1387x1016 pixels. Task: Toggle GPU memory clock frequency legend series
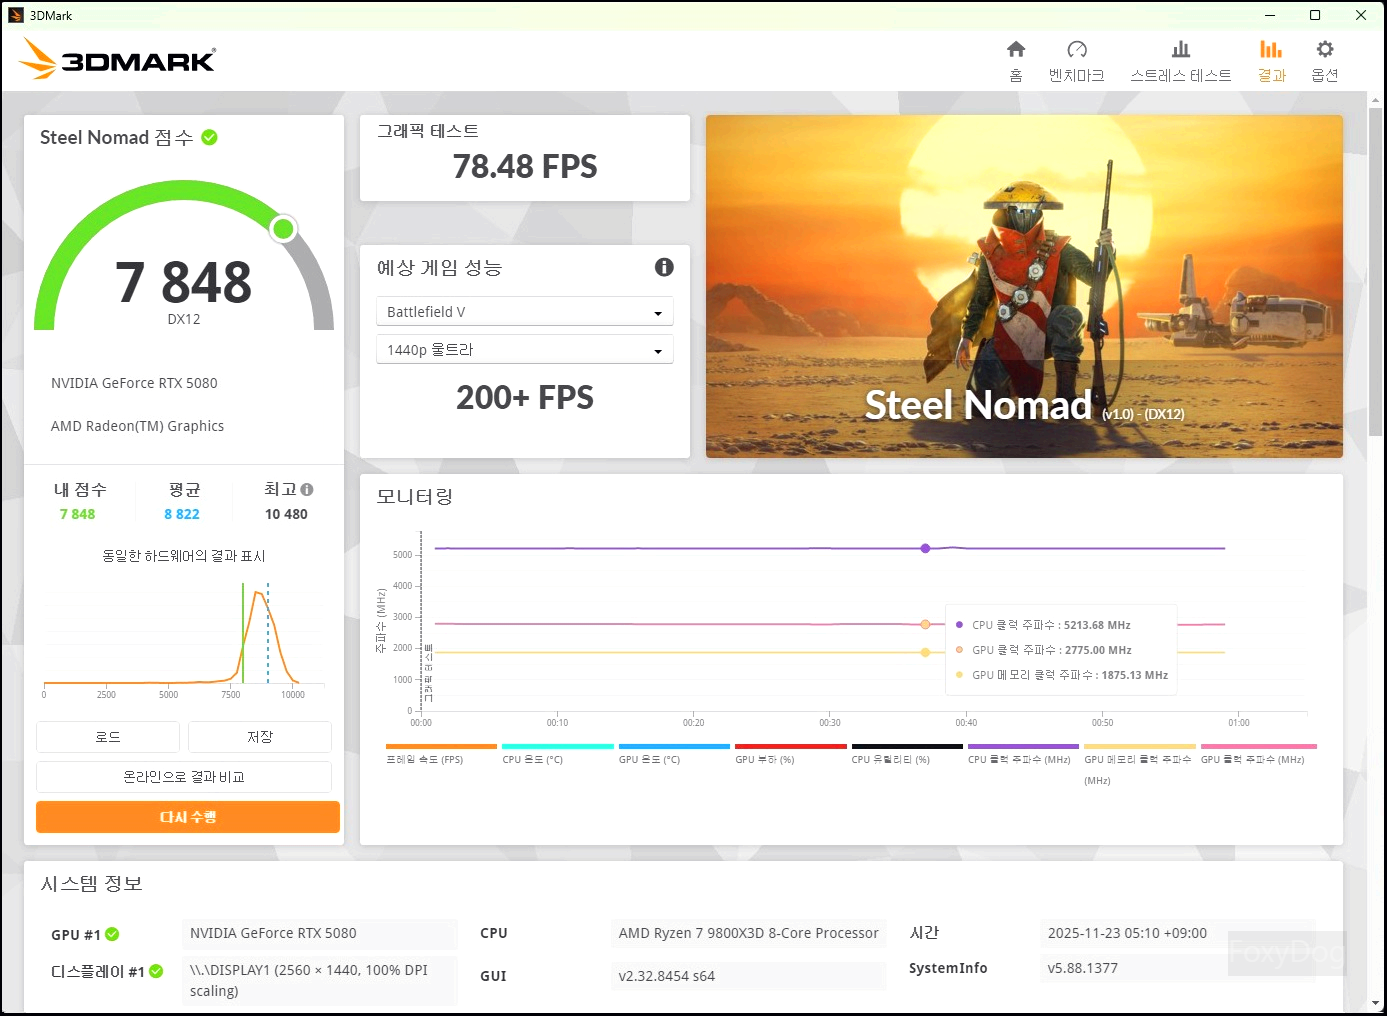(1140, 764)
